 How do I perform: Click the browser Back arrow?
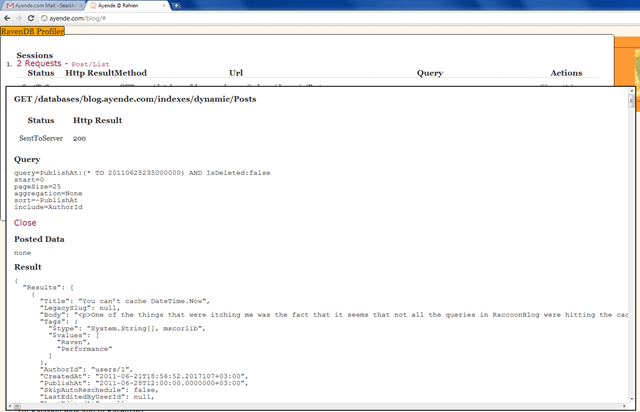click(7, 18)
